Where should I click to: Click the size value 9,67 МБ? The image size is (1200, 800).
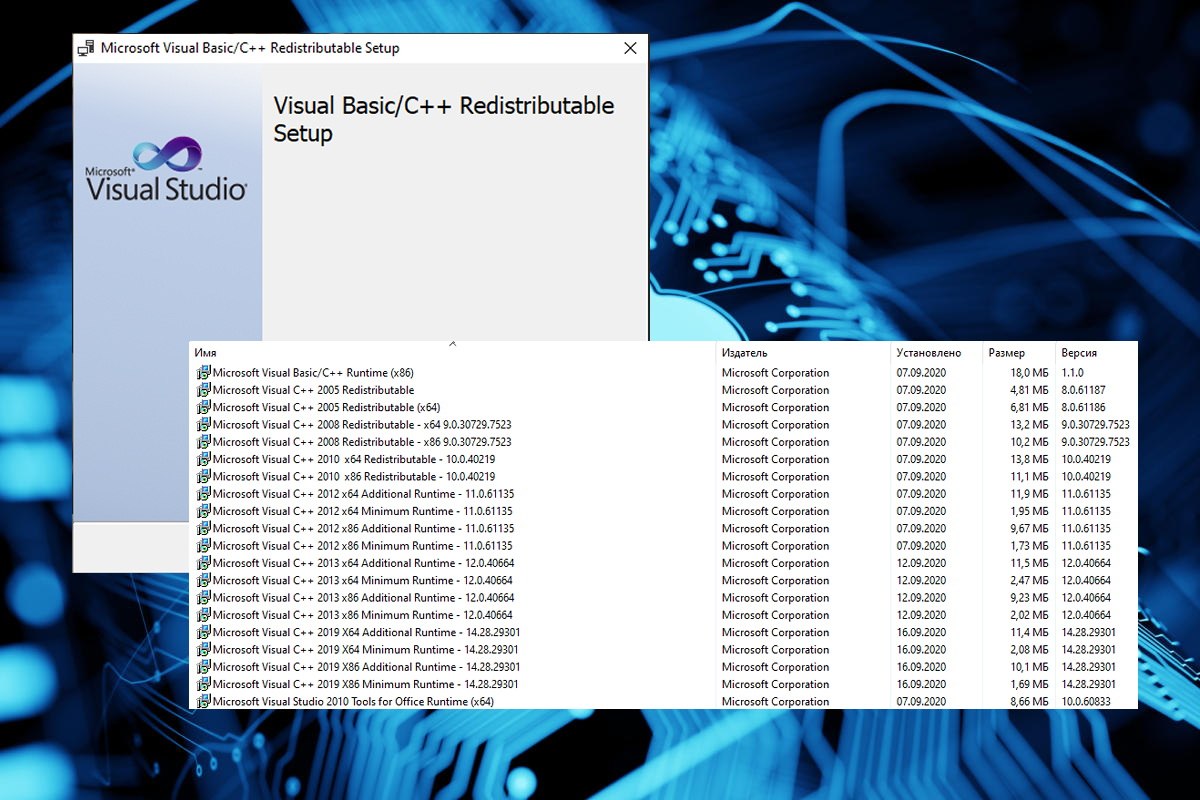coord(1027,528)
